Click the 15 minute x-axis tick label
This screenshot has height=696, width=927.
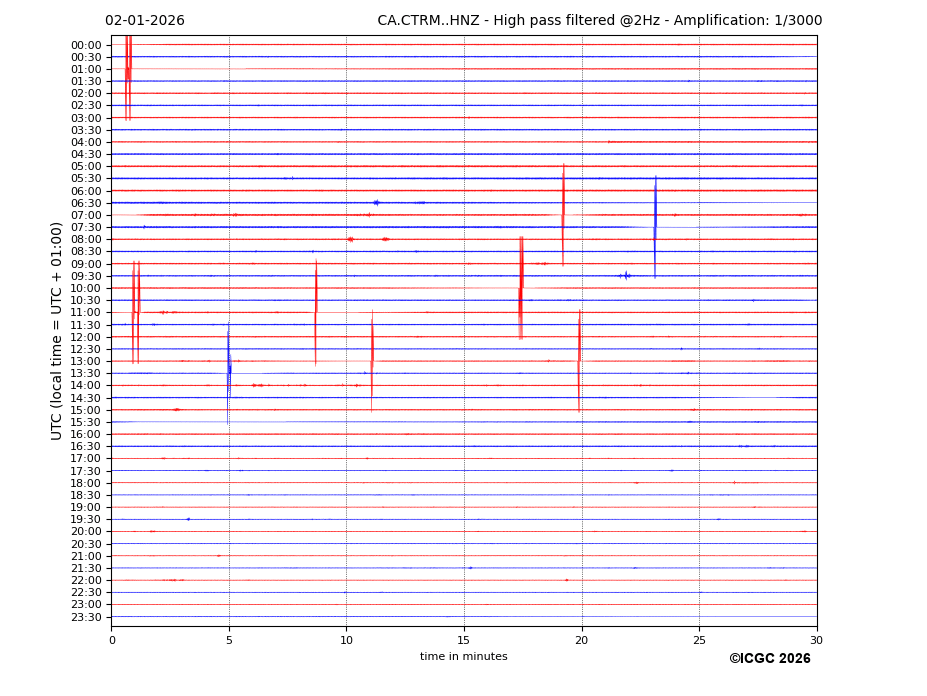(464, 641)
